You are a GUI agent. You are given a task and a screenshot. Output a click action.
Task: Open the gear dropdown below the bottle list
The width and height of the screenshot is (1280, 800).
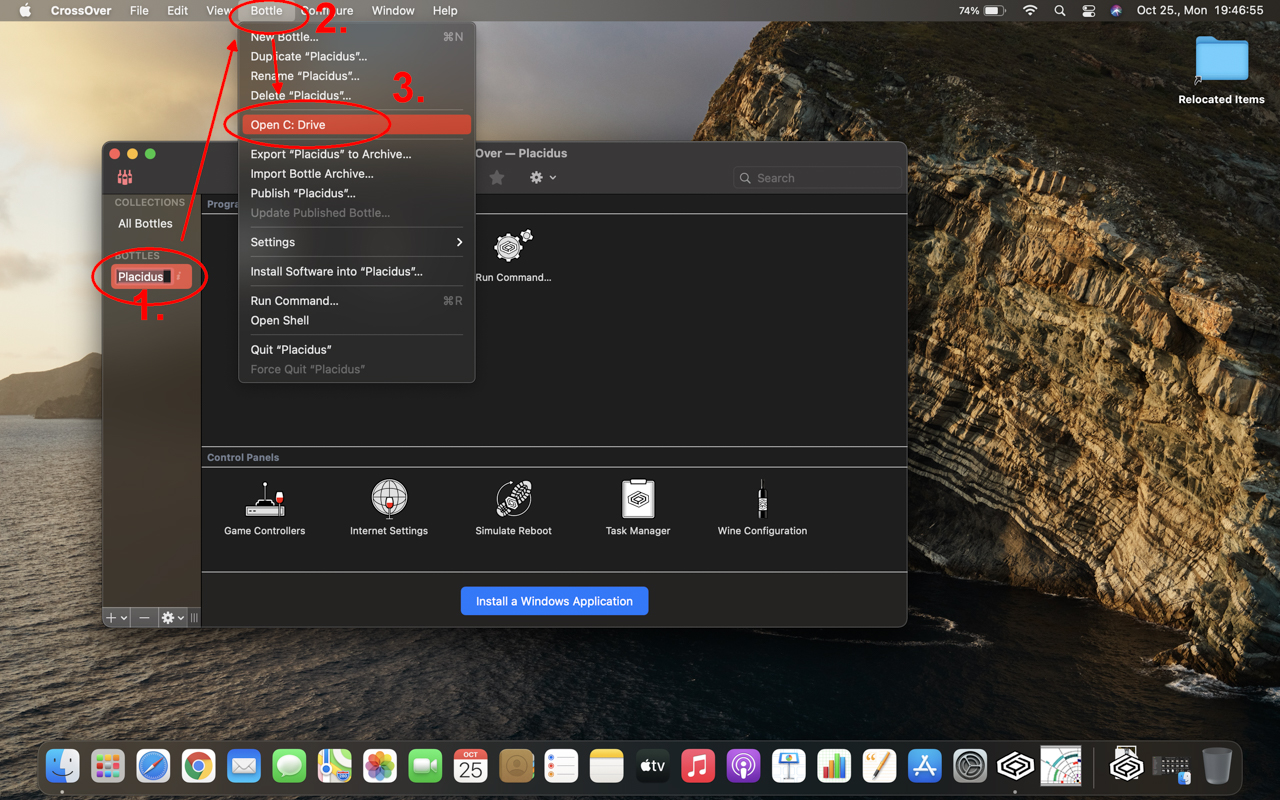pyautogui.click(x=172, y=618)
